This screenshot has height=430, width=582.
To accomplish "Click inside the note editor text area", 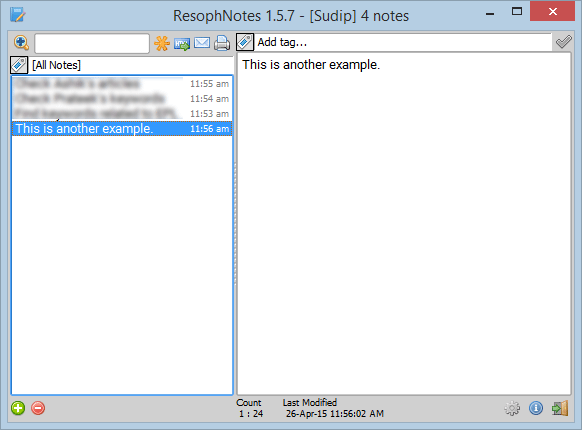I will (404, 224).
